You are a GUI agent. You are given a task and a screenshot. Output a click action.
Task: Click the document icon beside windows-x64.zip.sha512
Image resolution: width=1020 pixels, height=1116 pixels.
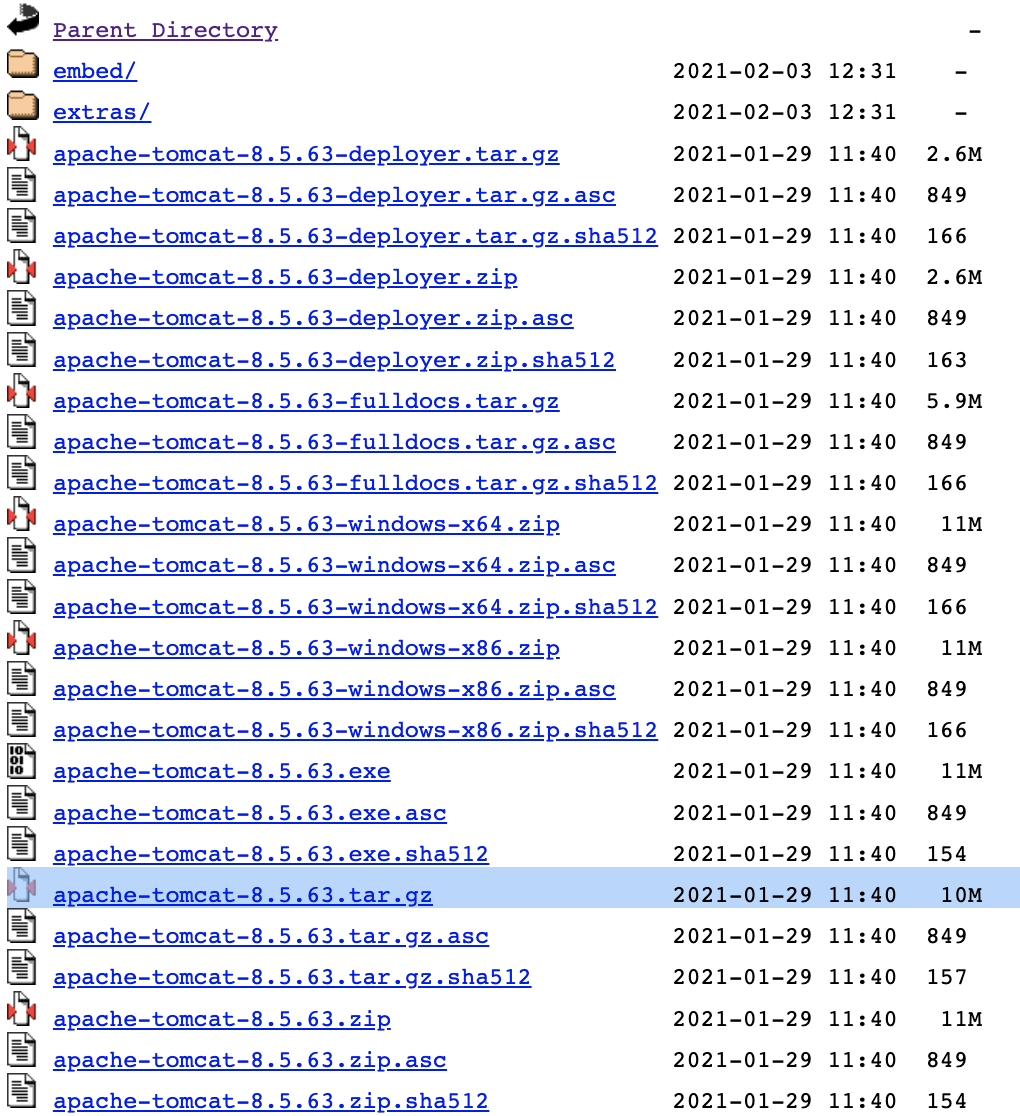click(x=21, y=597)
